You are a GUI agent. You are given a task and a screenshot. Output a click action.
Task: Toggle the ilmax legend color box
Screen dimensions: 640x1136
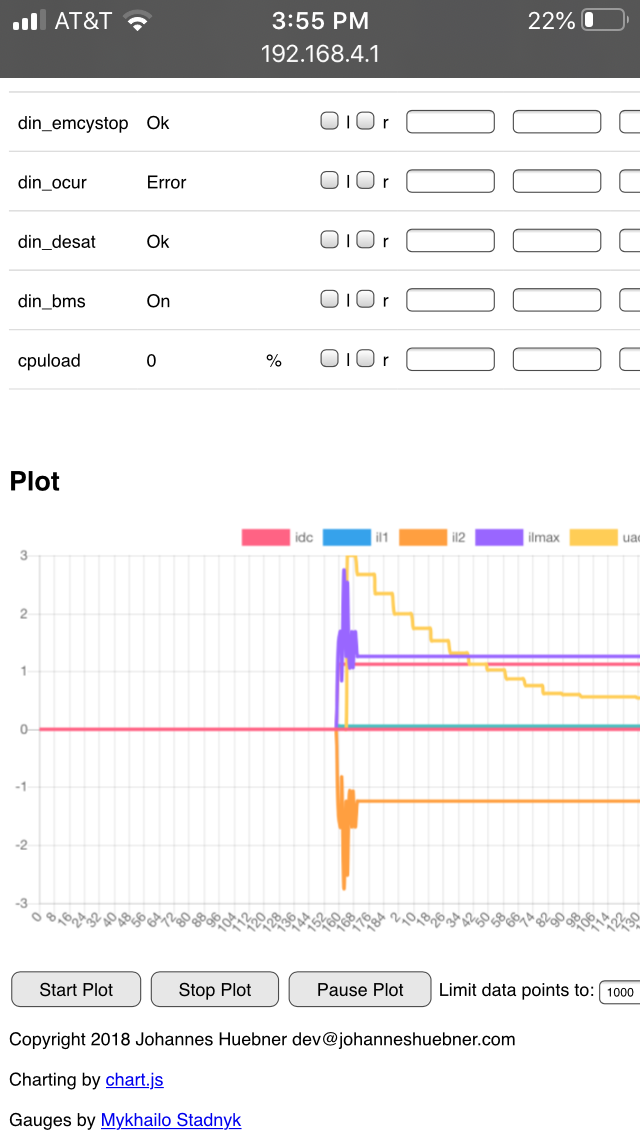[x=497, y=538]
